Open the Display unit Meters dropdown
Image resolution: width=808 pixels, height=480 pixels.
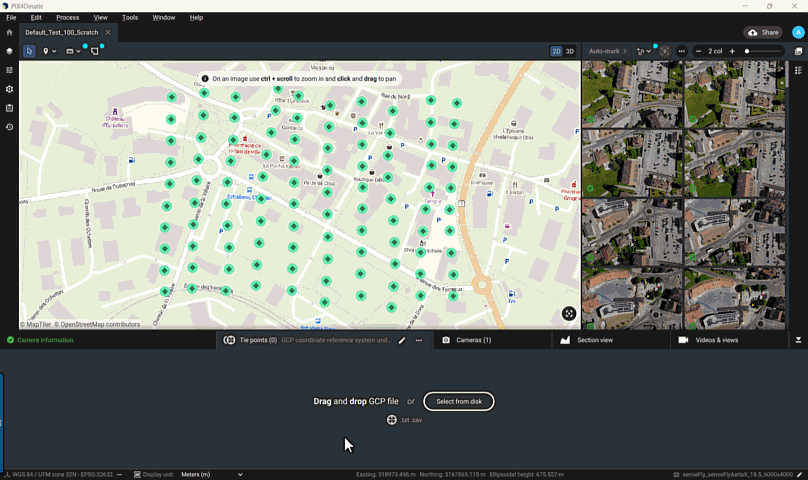pyautogui.click(x=210, y=474)
